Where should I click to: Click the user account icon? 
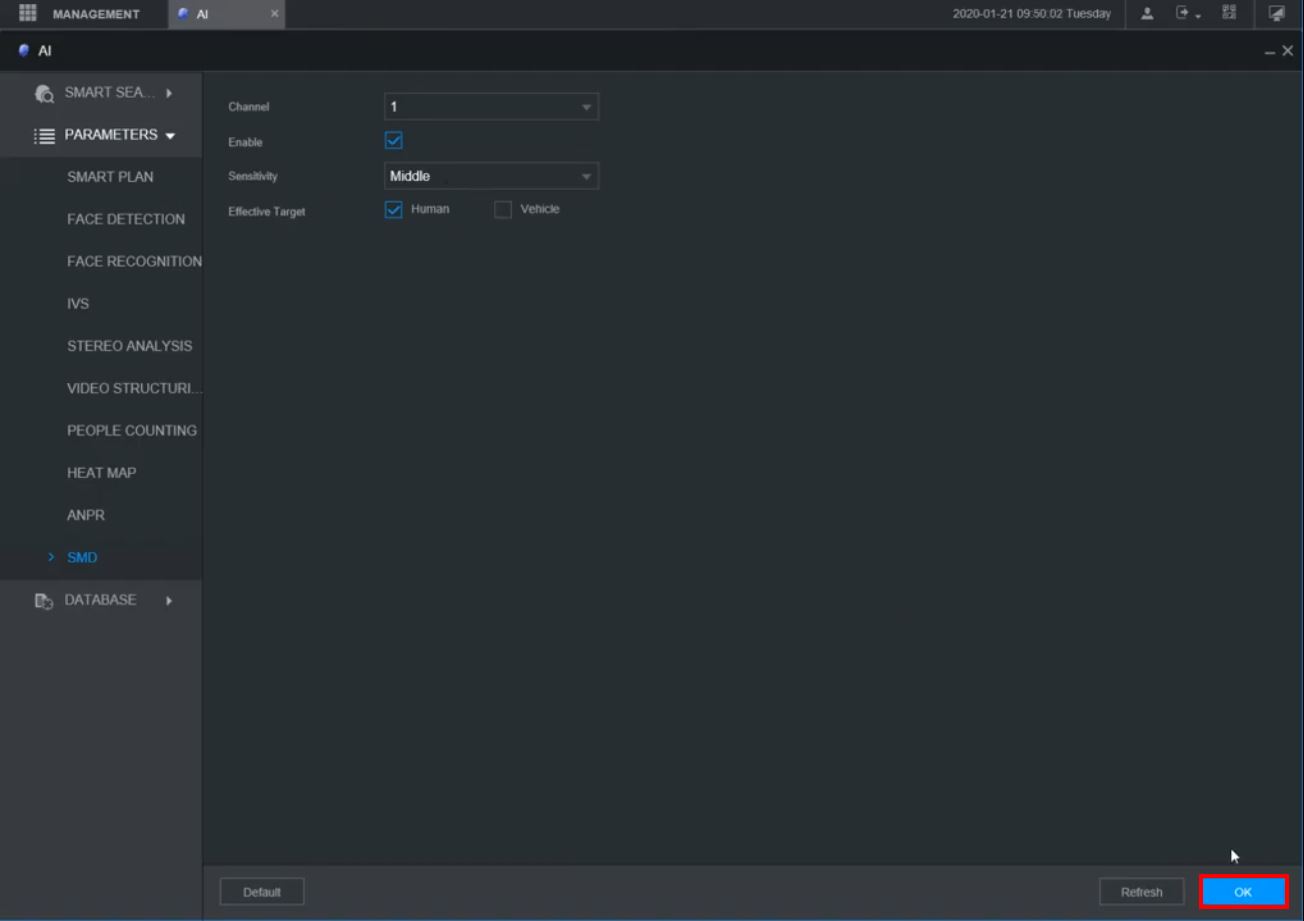tap(1147, 14)
